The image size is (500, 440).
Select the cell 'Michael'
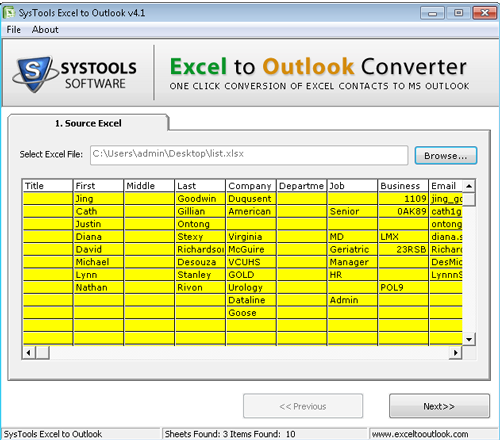coord(98,262)
